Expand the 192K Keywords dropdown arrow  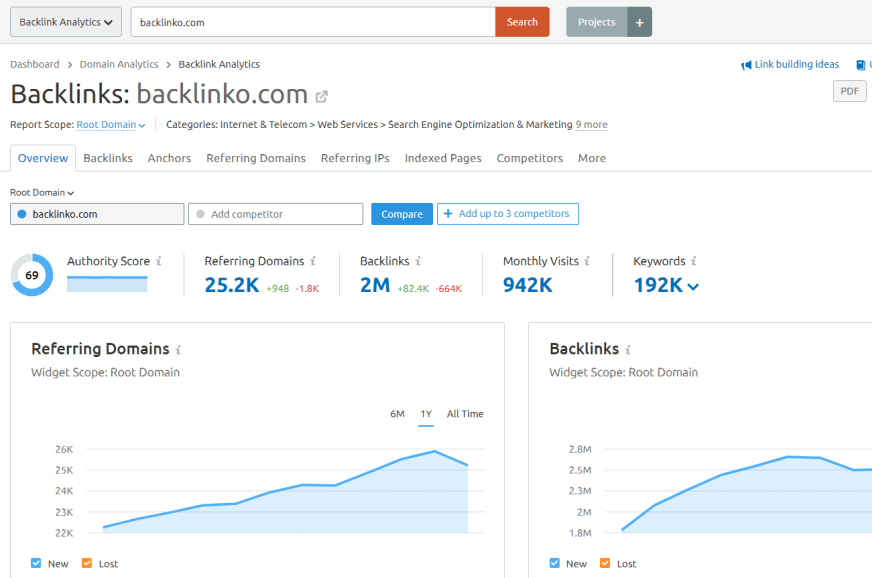[x=693, y=287]
